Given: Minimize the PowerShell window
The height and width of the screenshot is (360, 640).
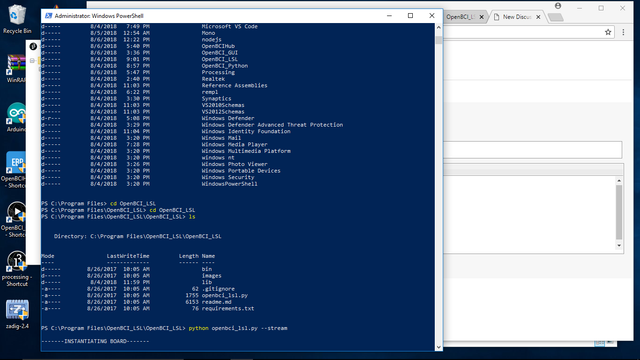Looking at the screenshot, I should [389, 16].
